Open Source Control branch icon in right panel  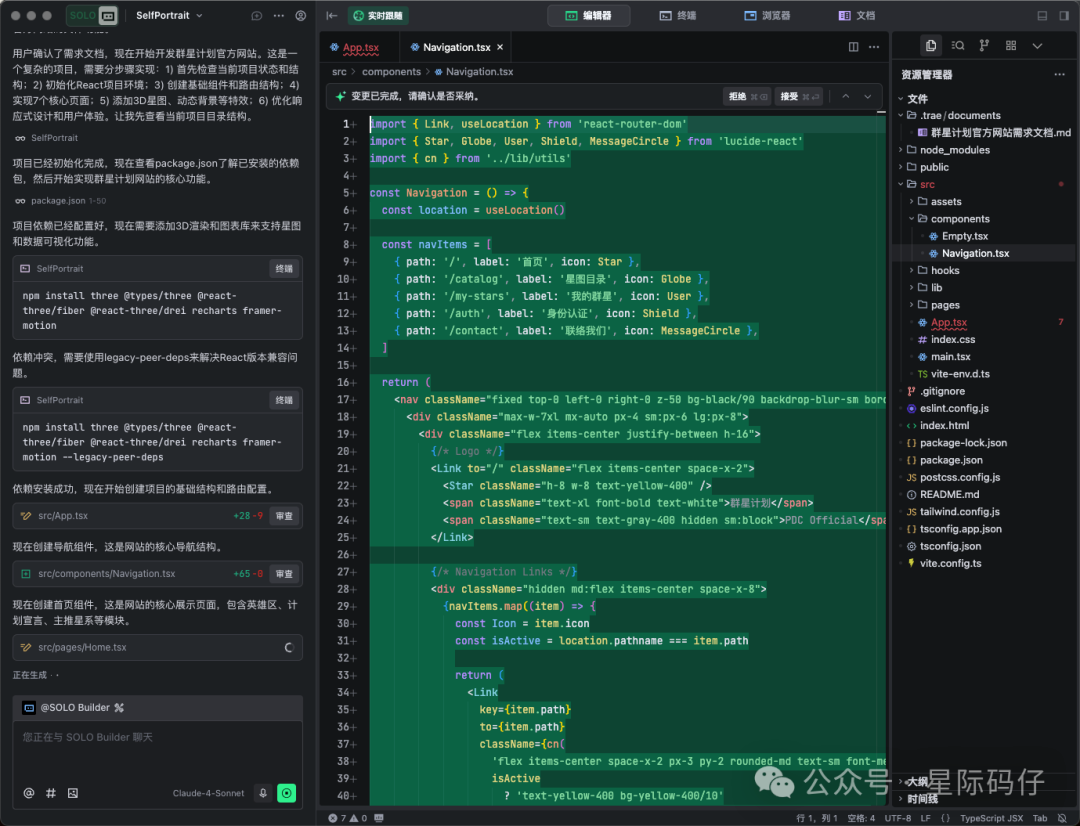982,45
